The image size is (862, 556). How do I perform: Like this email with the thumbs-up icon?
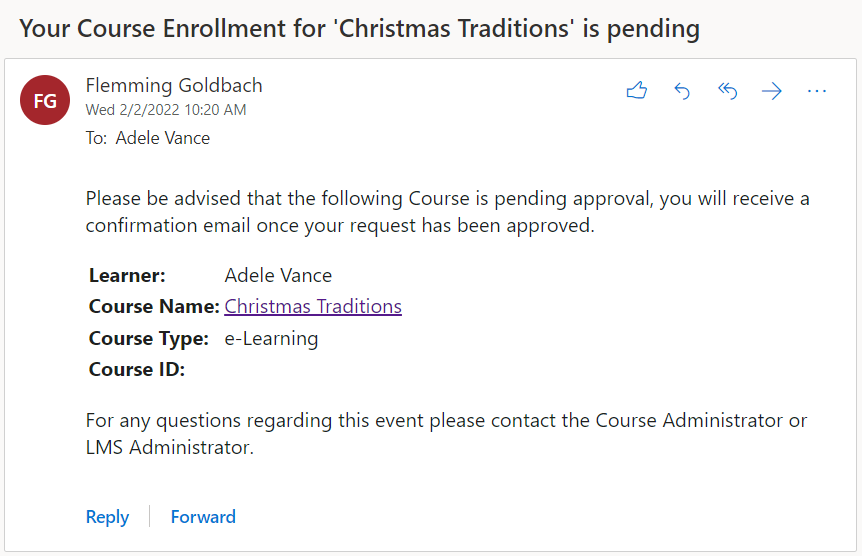(x=637, y=91)
